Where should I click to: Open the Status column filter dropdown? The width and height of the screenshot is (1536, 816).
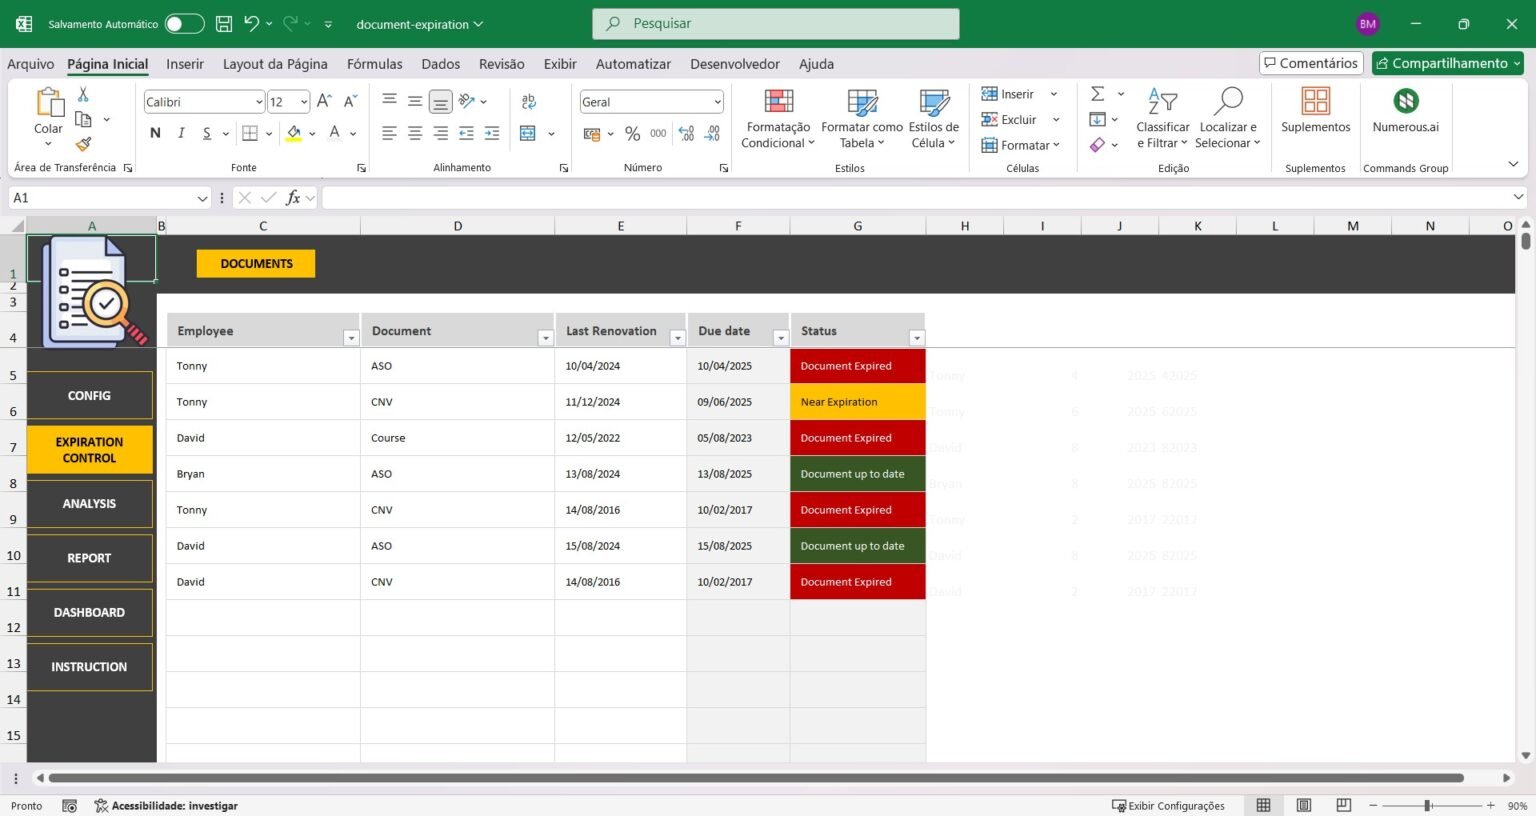[916, 337]
